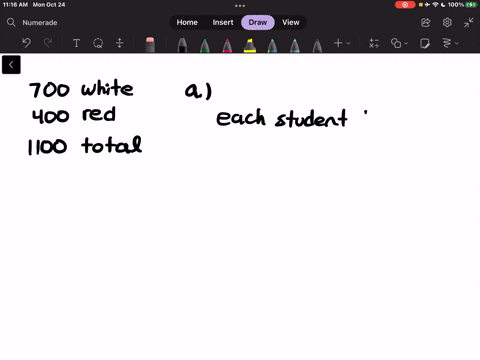480x360 pixels.
Task: Expand the ink tool dropdown arrow
Action: tap(457, 43)
